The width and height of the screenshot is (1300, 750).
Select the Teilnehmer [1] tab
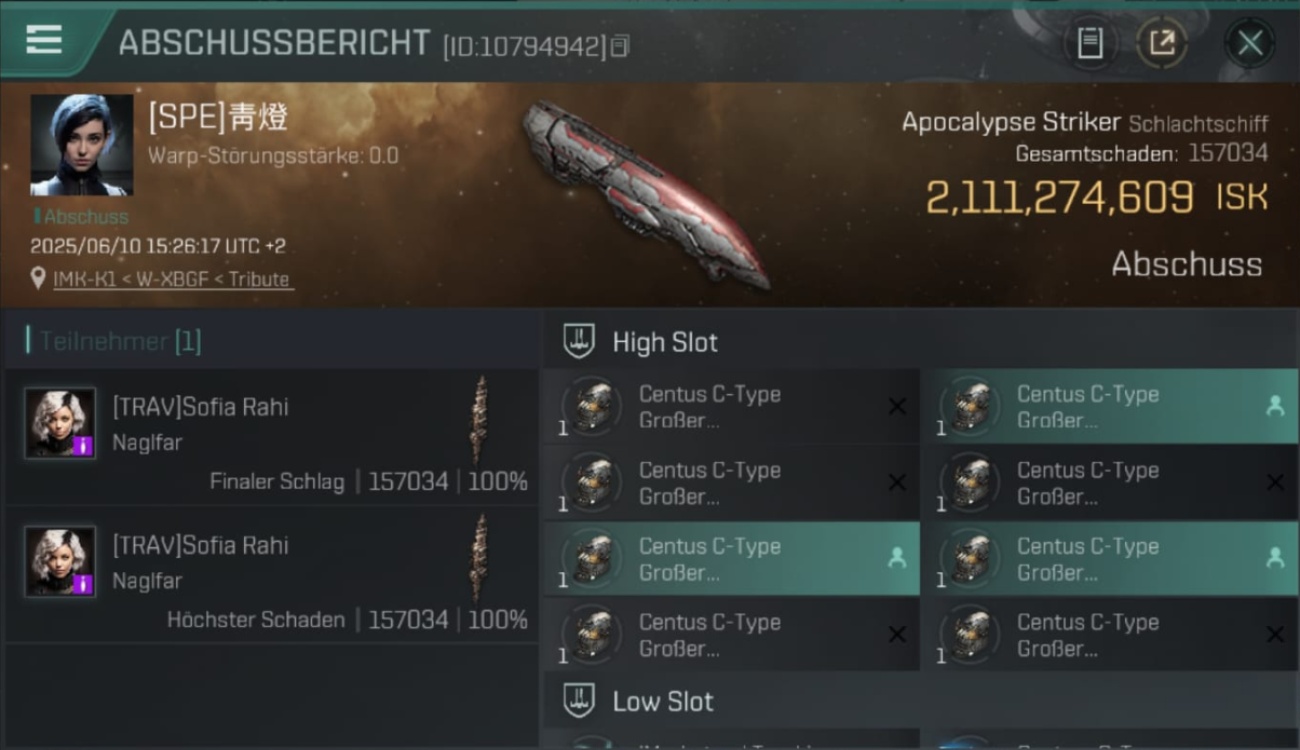click(x=114, y=341)
